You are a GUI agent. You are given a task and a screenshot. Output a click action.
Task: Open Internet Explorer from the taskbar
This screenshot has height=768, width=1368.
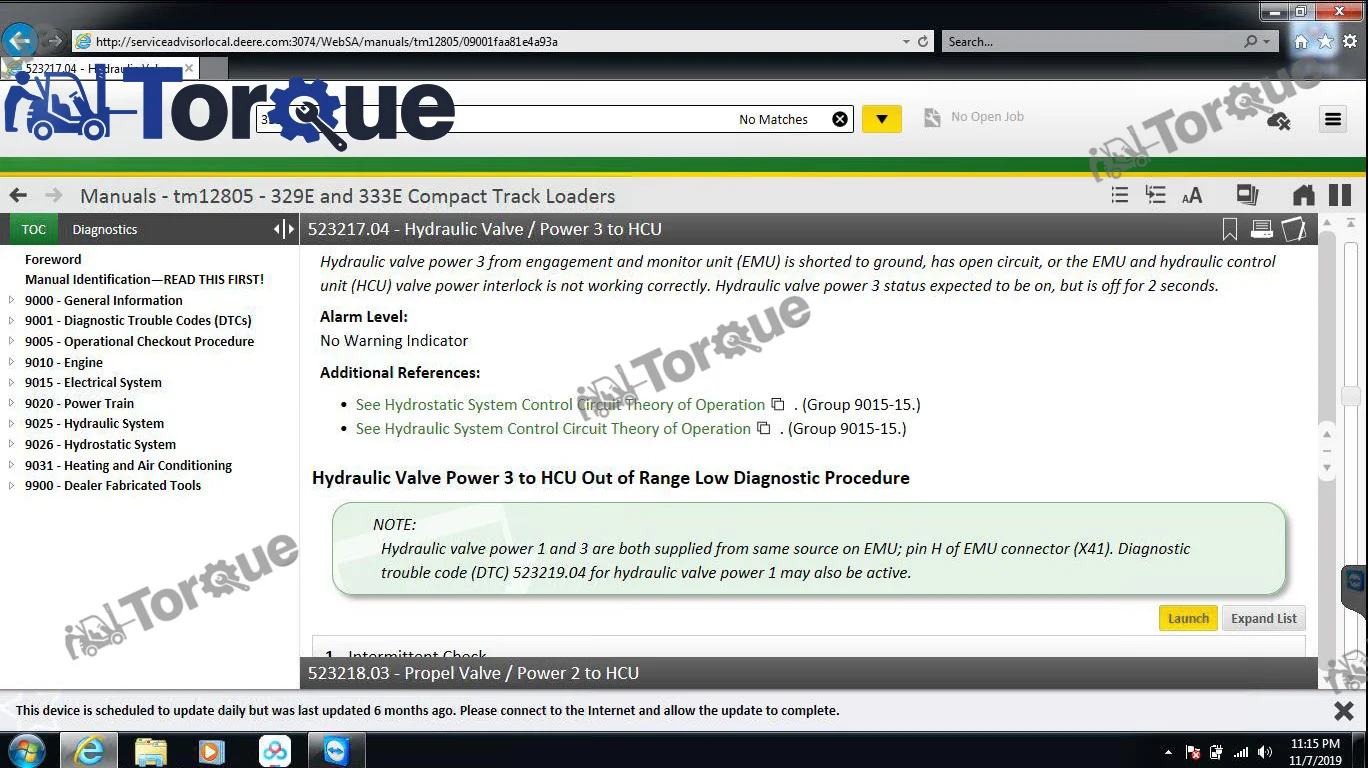click(88, 750)
